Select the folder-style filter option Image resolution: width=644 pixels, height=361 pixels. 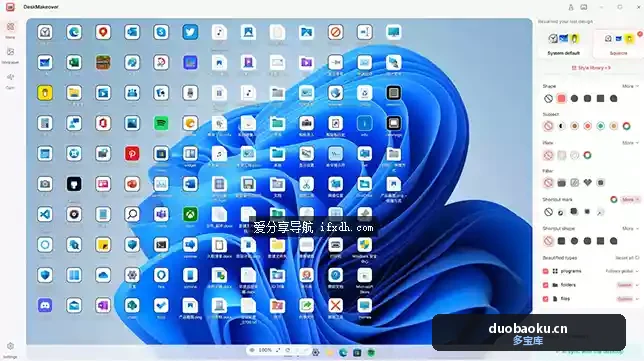[x=561, y=183]
